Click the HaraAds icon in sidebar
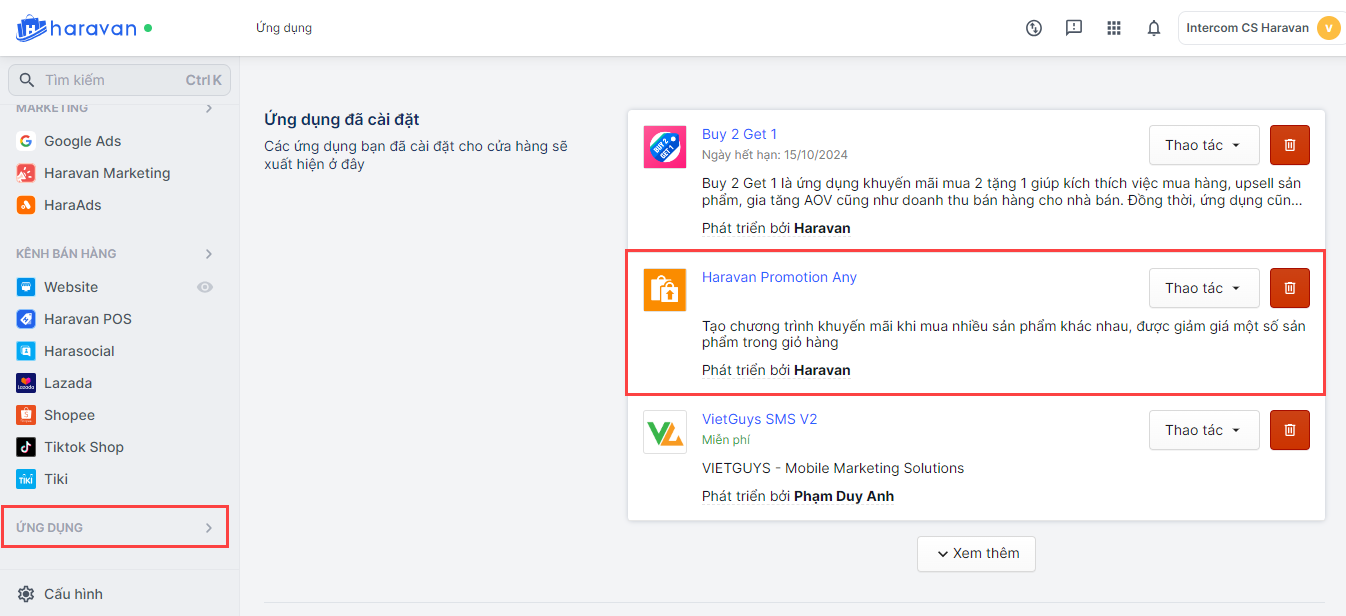The width and height of the screenshot is (1346, 616). tap(26, 205)
